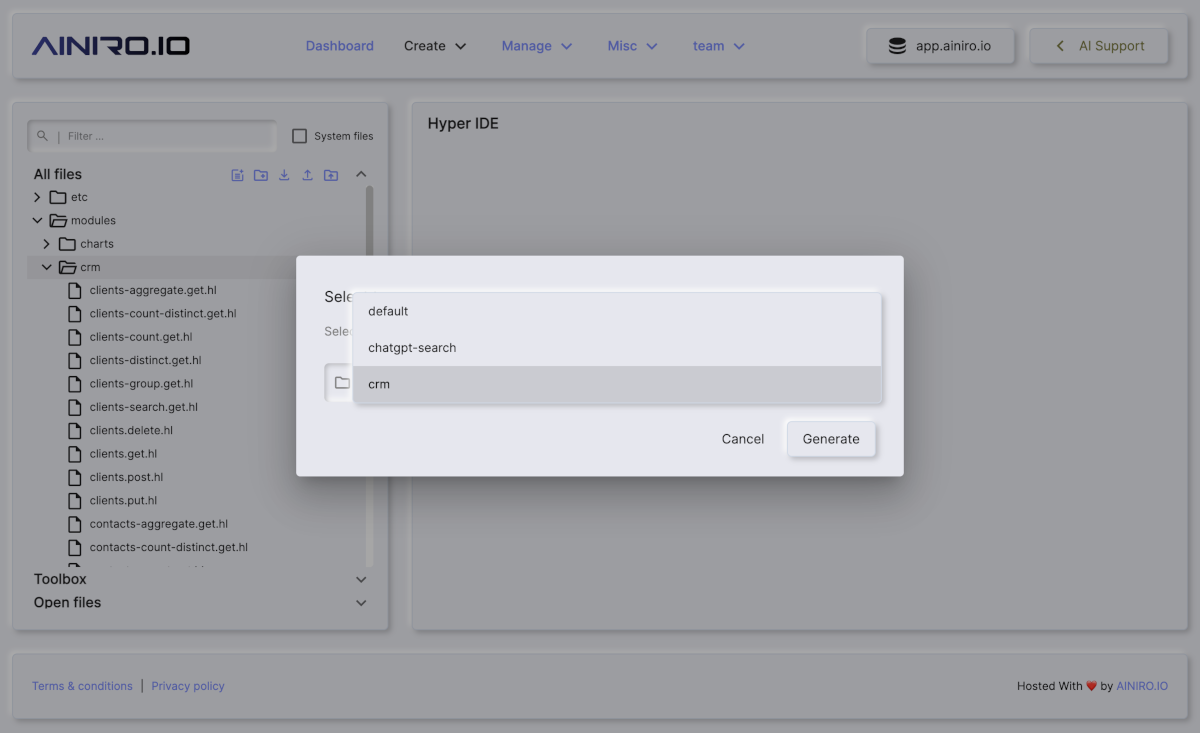Click the Filter input field
Image resolution: width=1200 pixels, height=733 pixels.
click(152, 136)
